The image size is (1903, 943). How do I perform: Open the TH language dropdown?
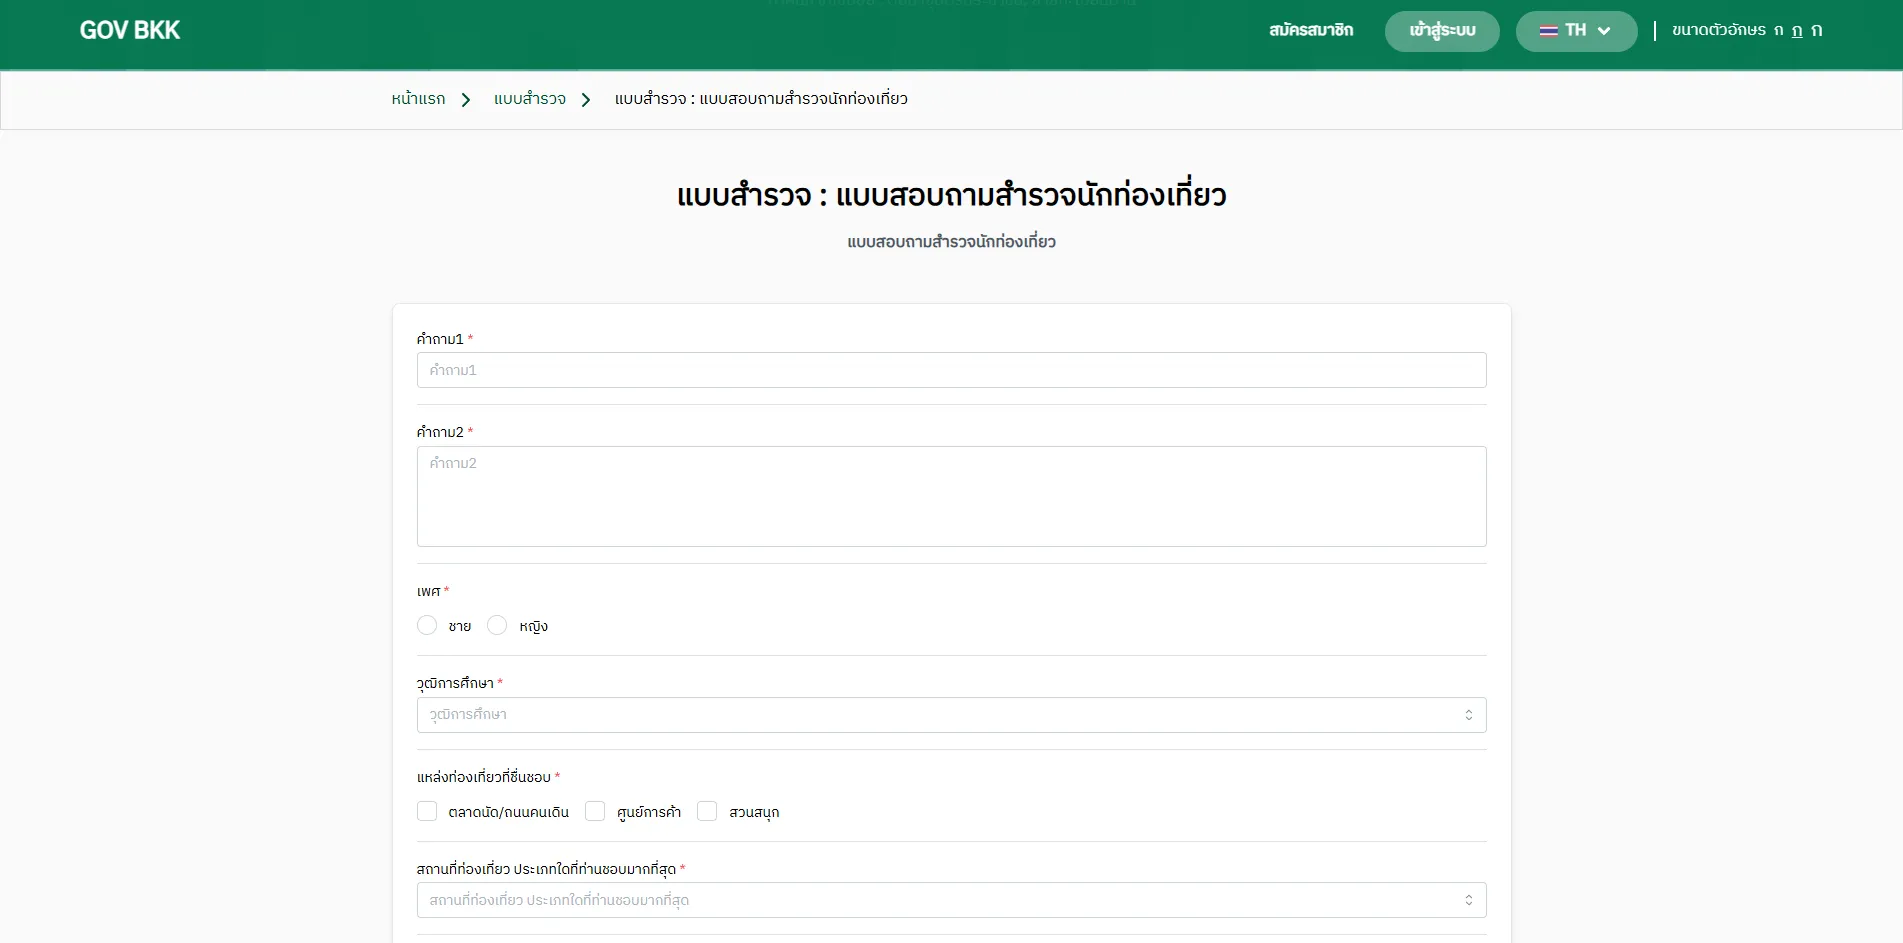coord(1576,31)
